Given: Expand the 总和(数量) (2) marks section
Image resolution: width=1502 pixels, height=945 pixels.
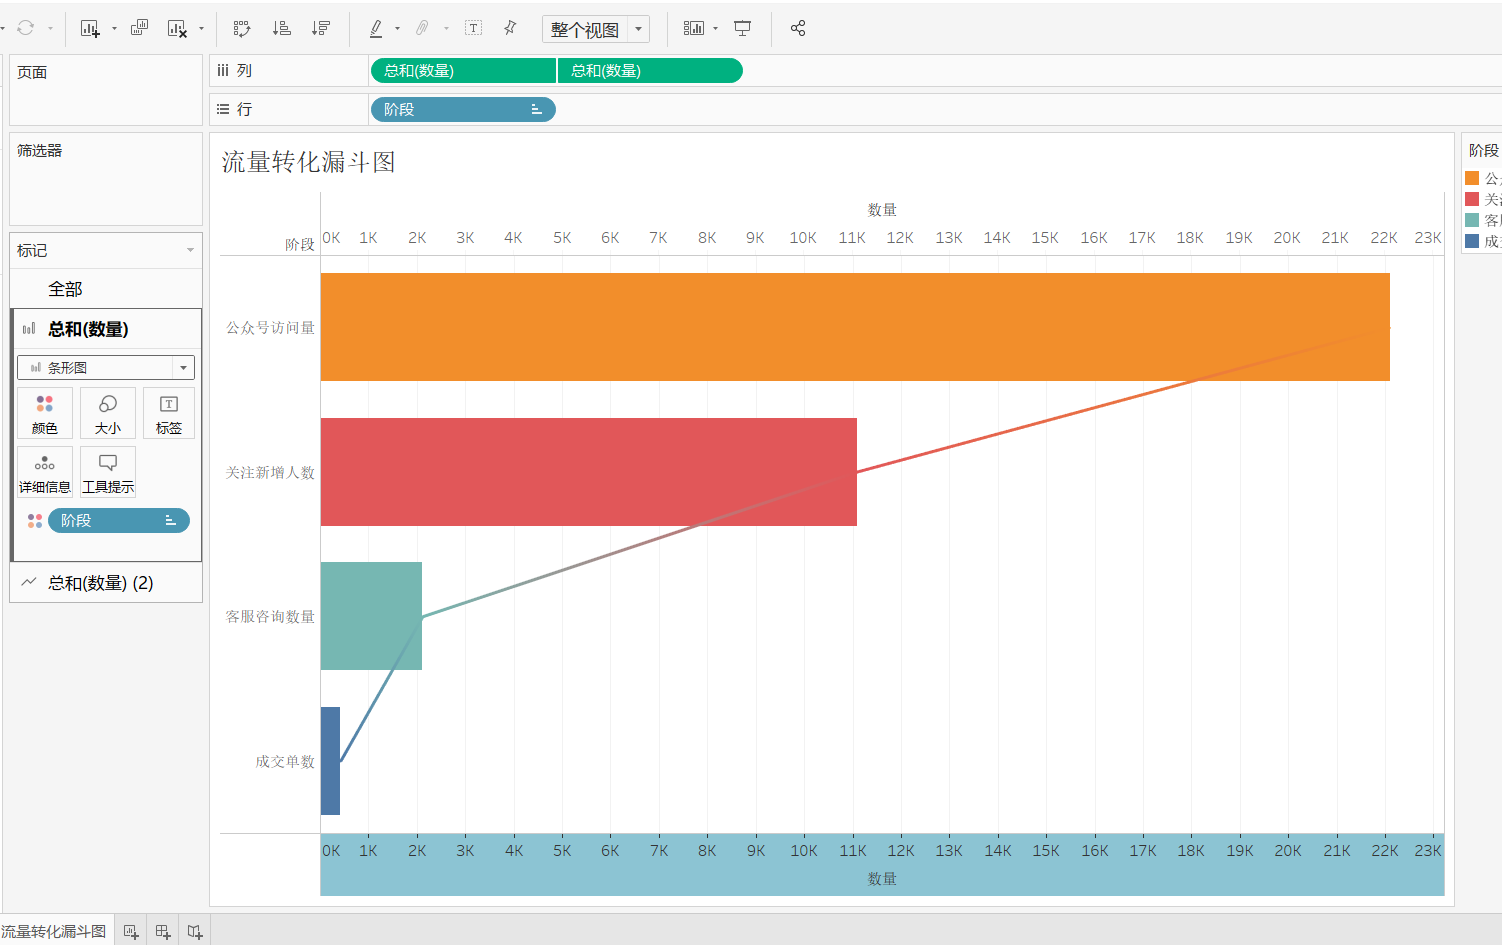Looking at the screenshot, I should pyautogui.click(x=106, y=583).
